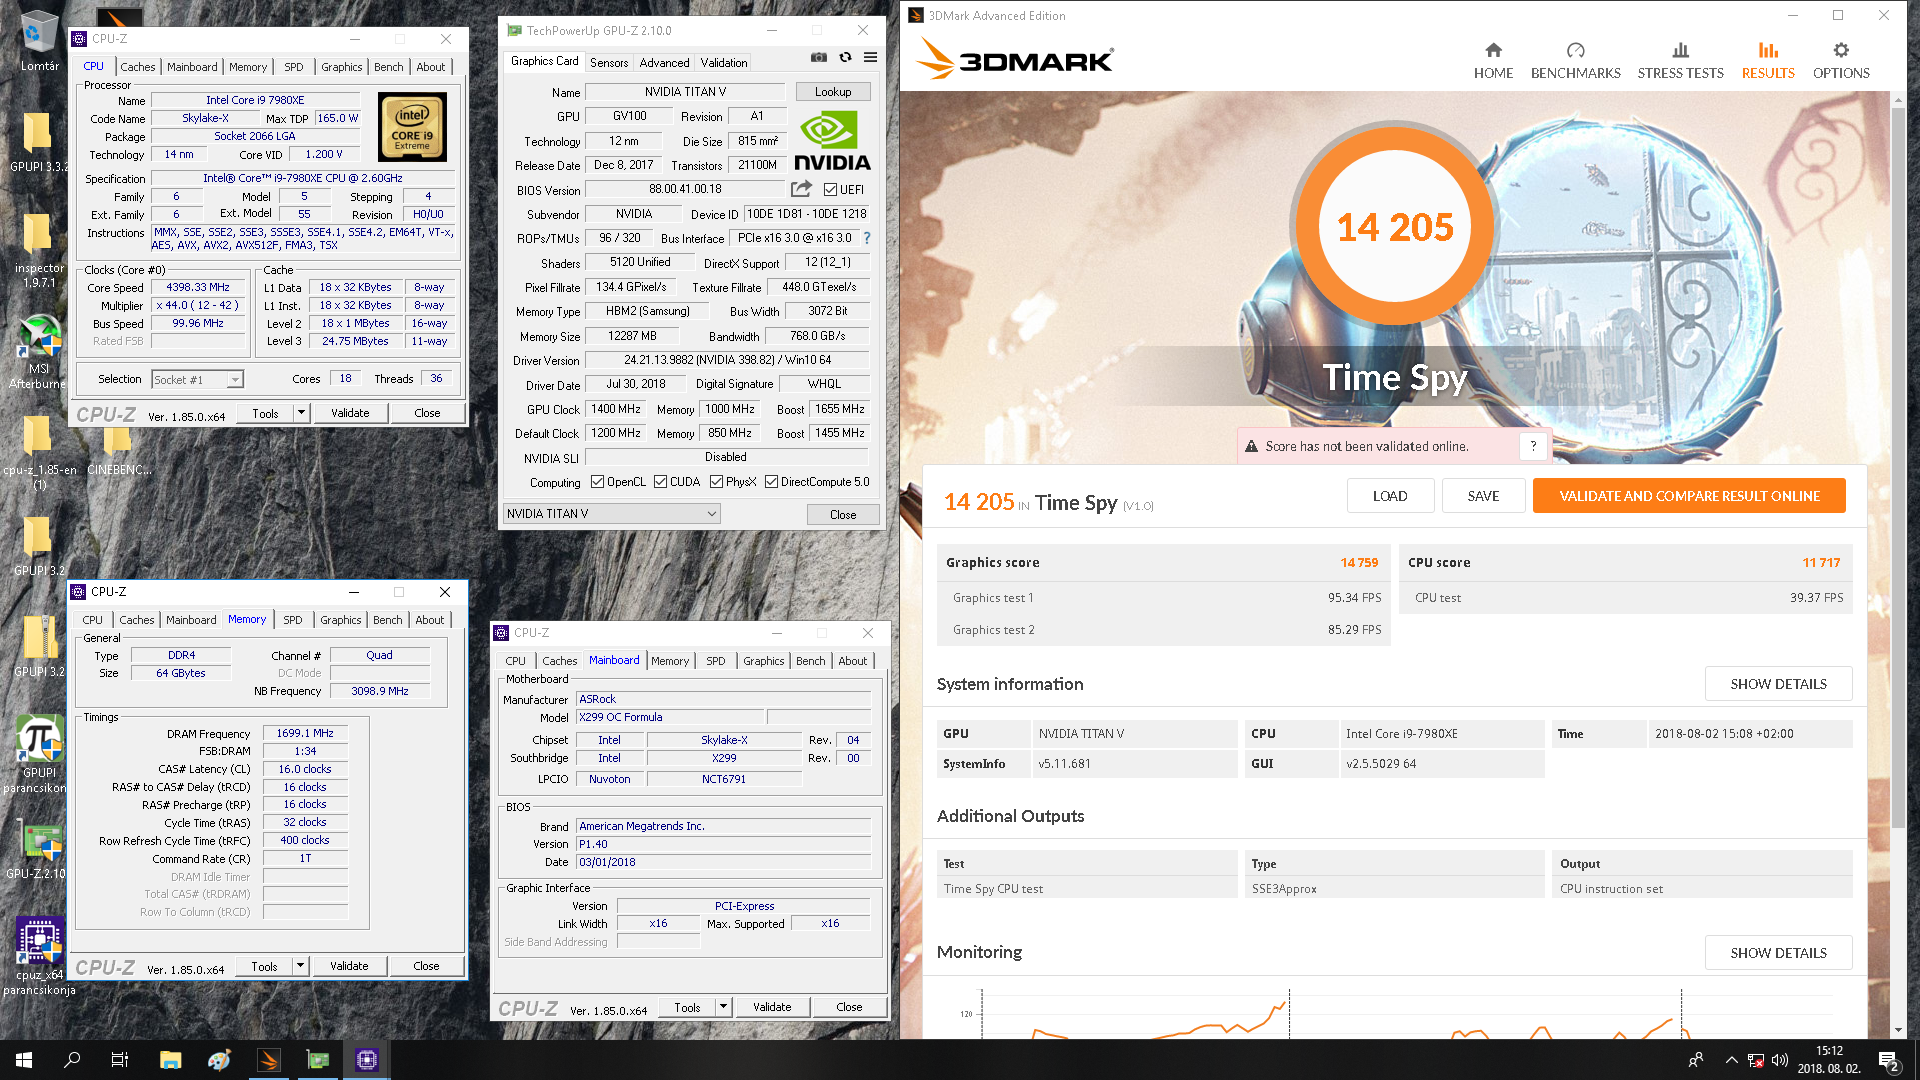The height and width of the screenshot is (1080, 1920).
Task: Toggle UEFI checkbox in GPU-Z
Action: point(830,189)
